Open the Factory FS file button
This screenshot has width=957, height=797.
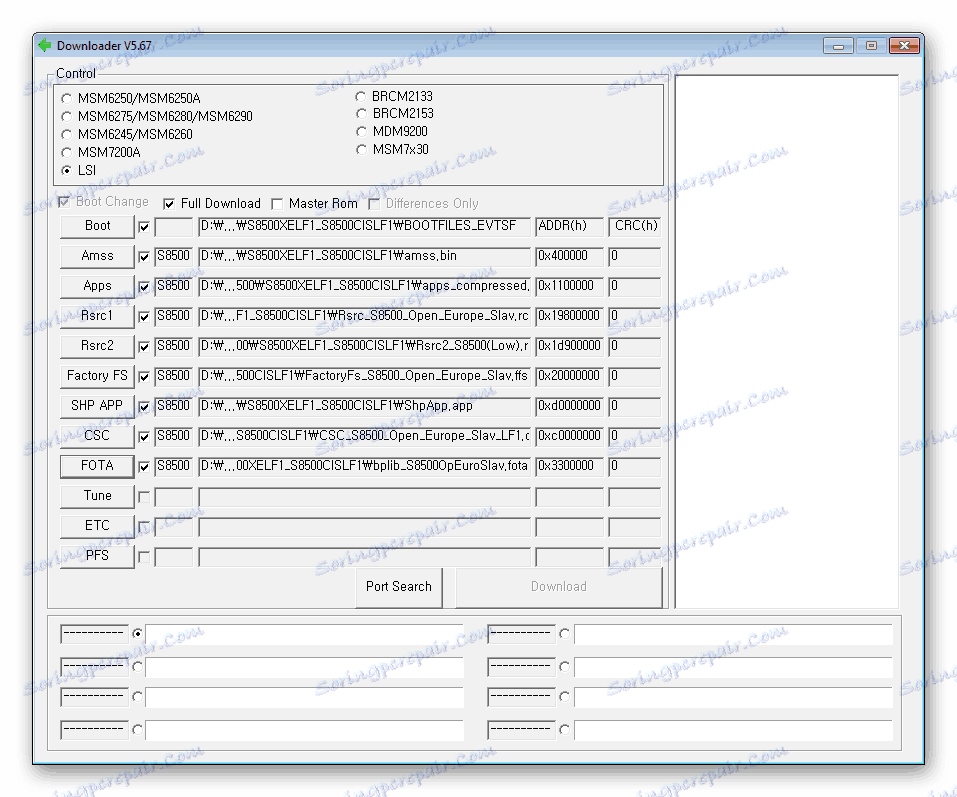tap(97, 375)
